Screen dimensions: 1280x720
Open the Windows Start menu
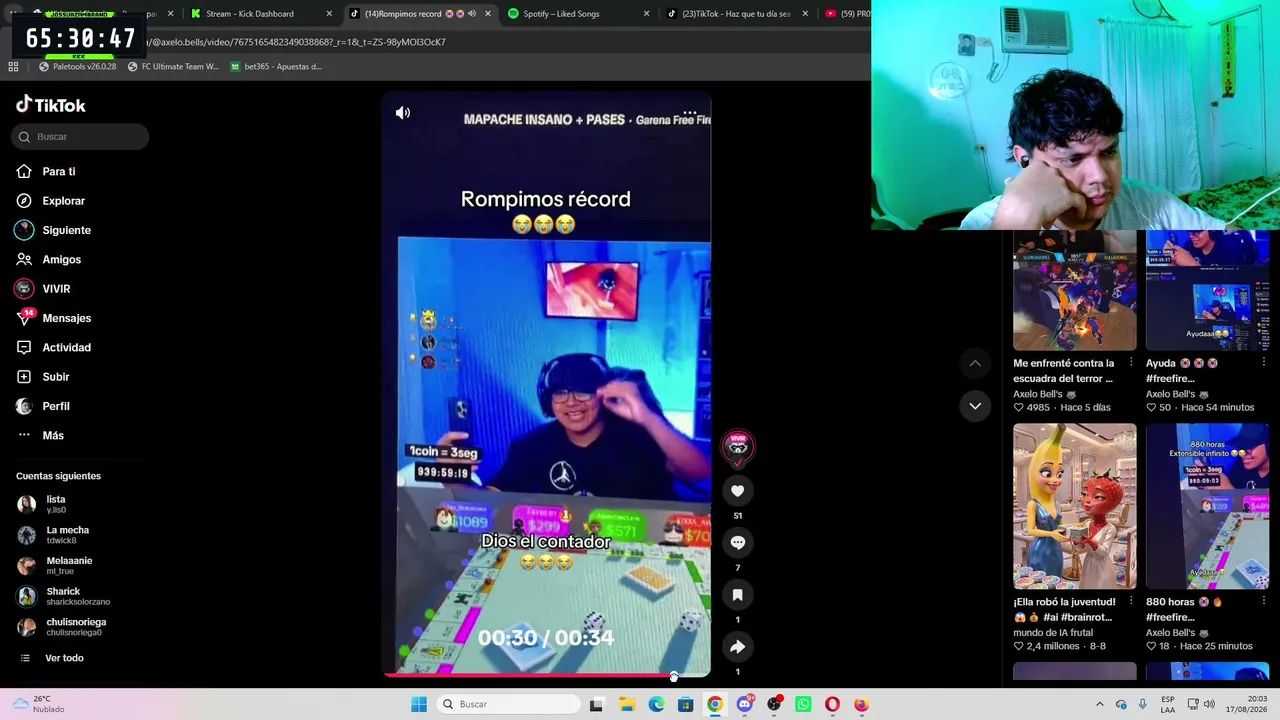coord(419,705)
